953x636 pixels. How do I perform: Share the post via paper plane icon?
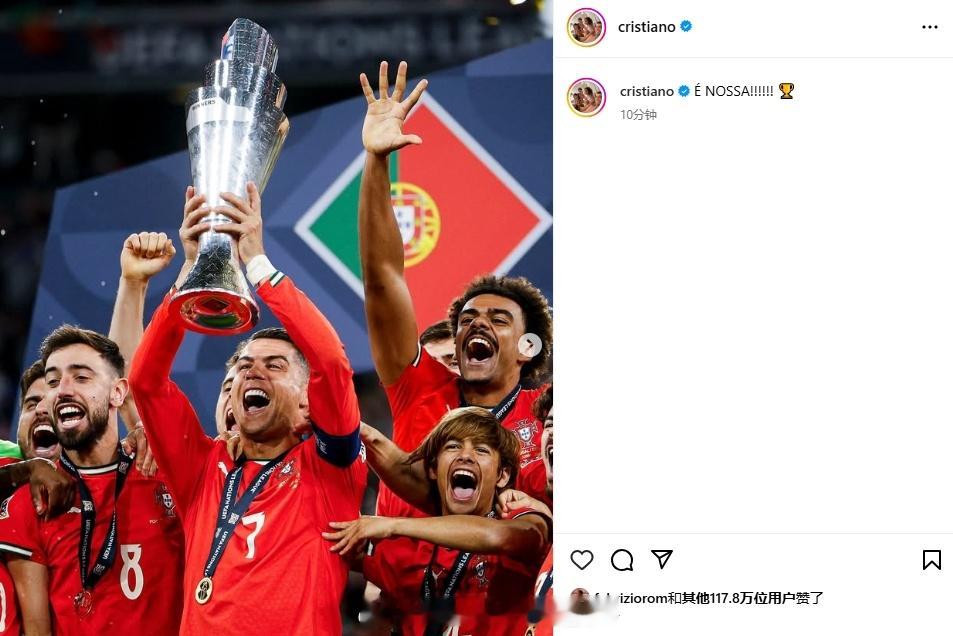(x=662, y=559)
